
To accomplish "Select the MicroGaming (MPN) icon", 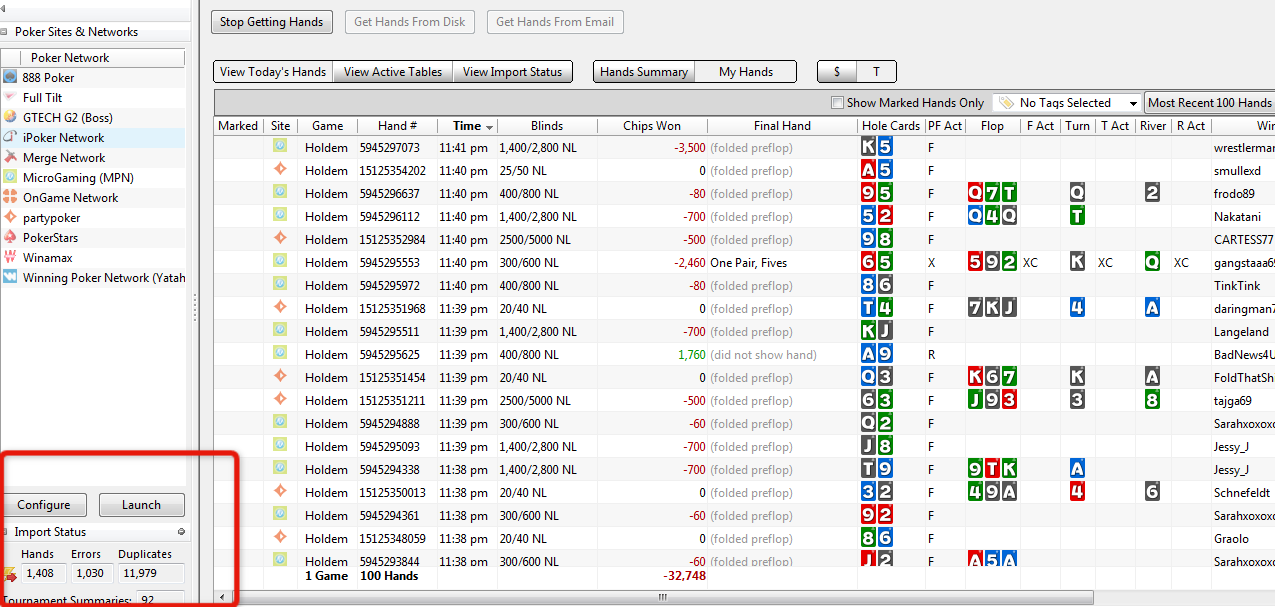I will 10,177.
